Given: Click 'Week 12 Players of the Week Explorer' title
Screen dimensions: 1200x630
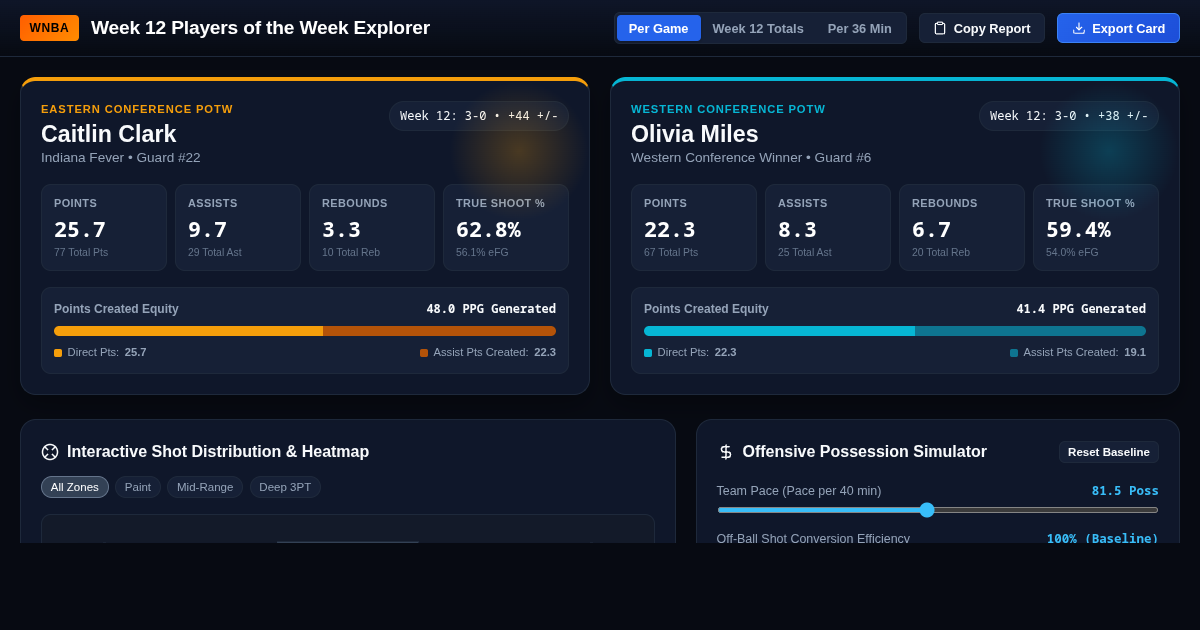Looking at the screenshot, I should tap(261, 28).
